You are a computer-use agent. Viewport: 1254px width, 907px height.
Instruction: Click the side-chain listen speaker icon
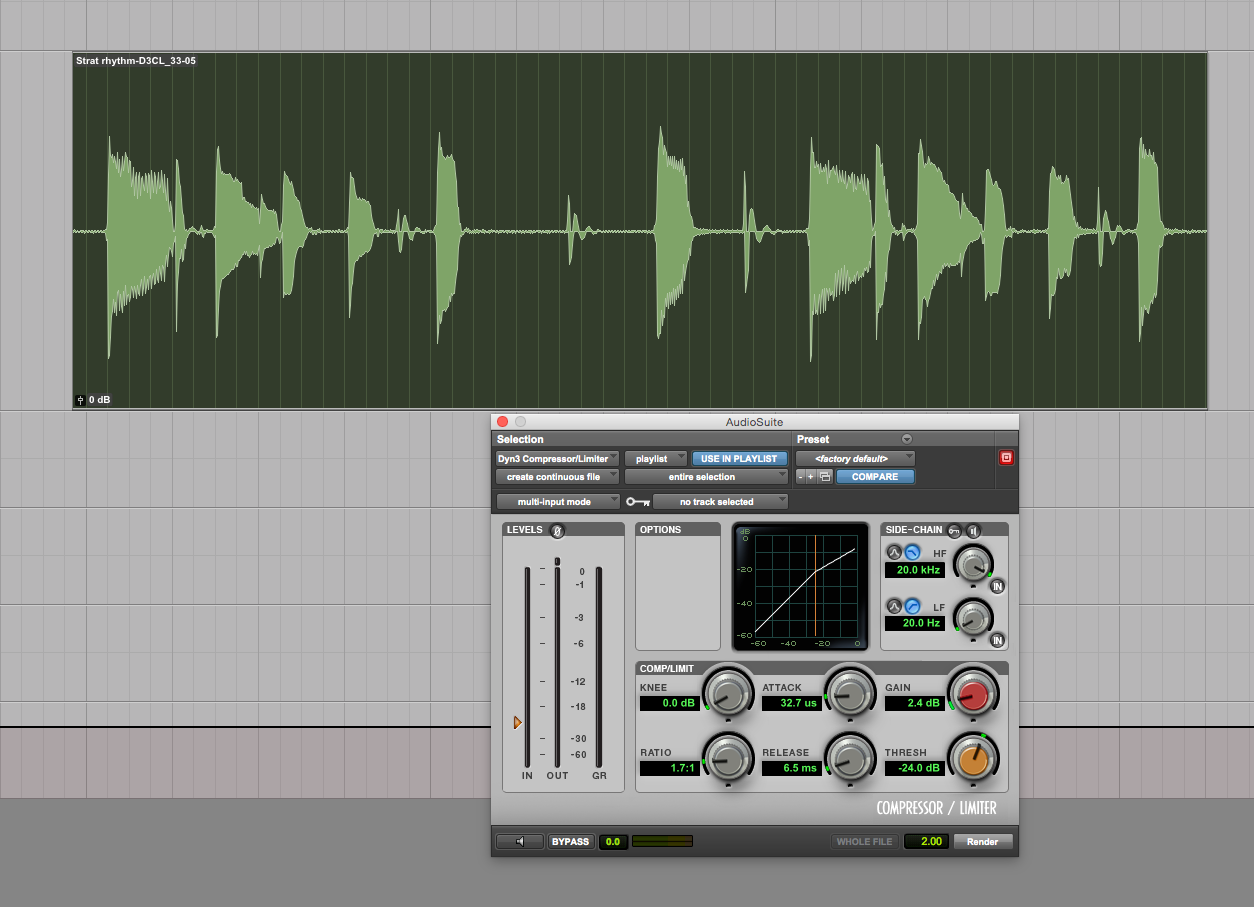click(973, 530)
